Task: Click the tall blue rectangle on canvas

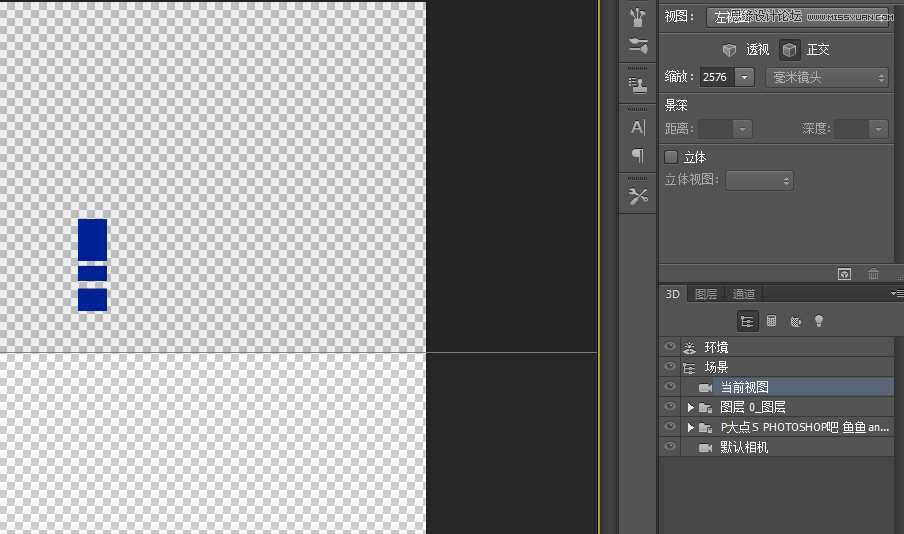Action: [92, 239]
